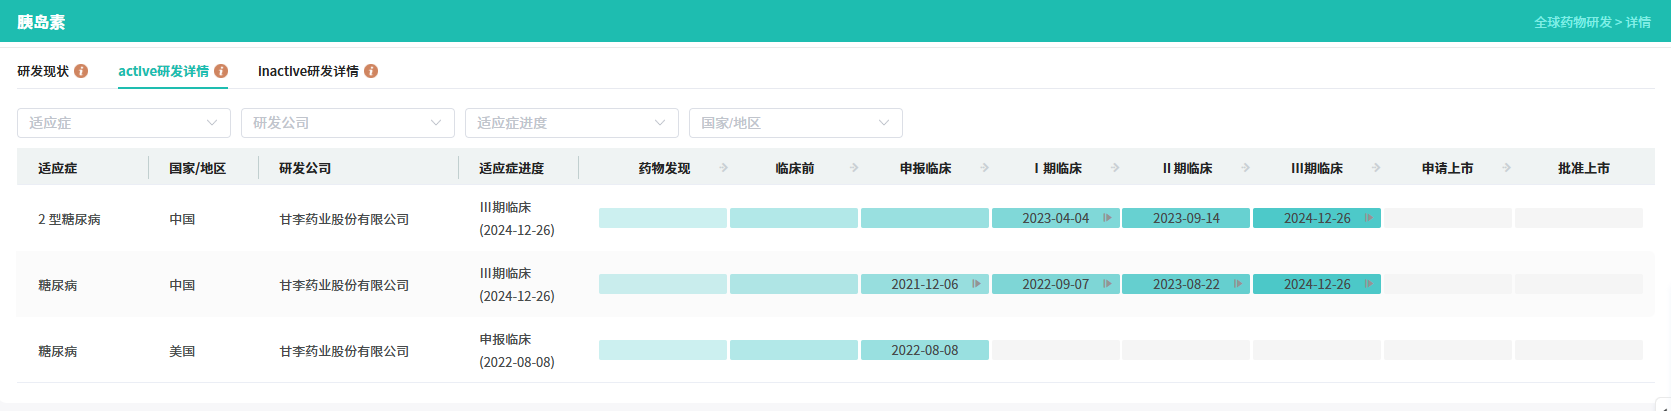Go to 全球药物研发 breadcrumb link

[x=1573, y=22]
